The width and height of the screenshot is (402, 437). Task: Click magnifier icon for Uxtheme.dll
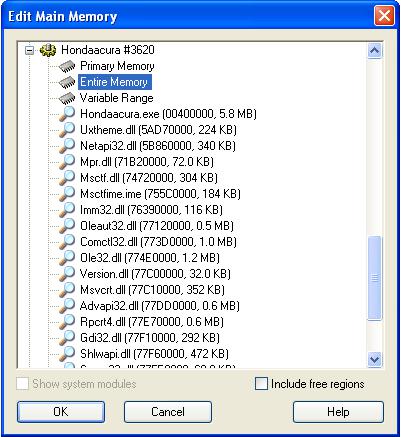(x=67, y=130)
